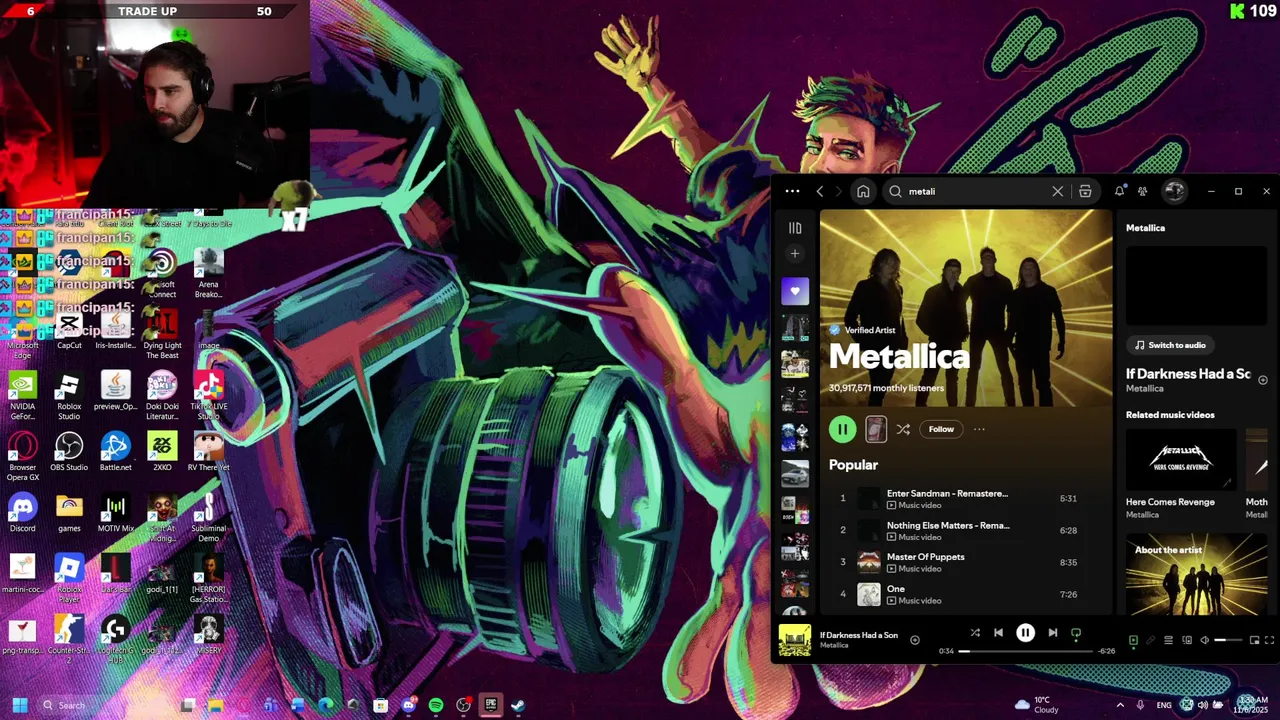Toggle shuffle in the player bar
The width and height of the screenshot is (1280, 720).
(x=975, y=633)
